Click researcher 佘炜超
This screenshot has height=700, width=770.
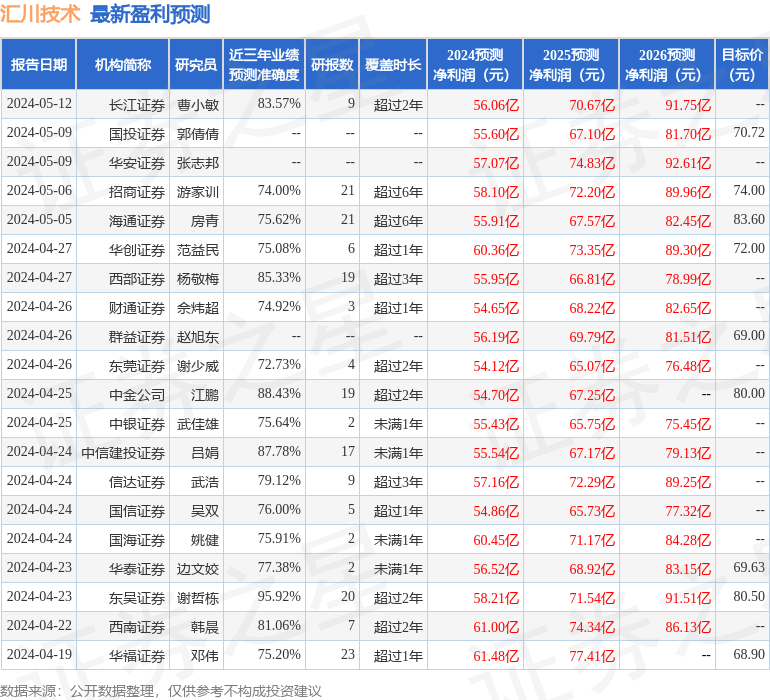198,308
